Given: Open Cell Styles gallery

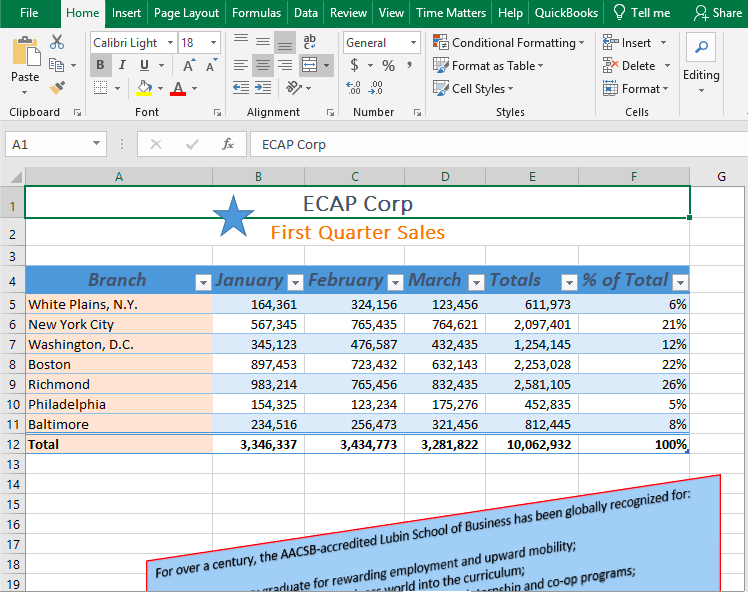Looking at the screenshot, I should coord(473,88).
